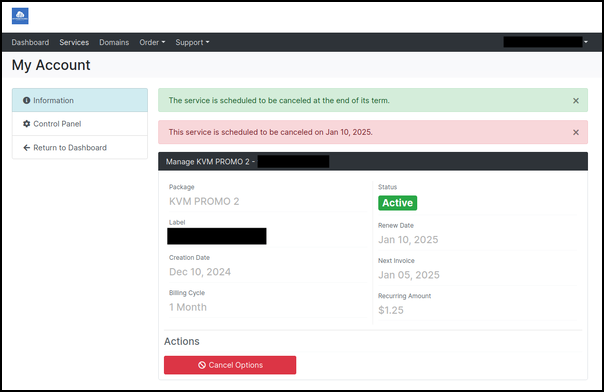This screenshot has width=604, height=392.
Task: Expand the Support dropdown menu
Action: pyautogui.click(x=192, y=42)
